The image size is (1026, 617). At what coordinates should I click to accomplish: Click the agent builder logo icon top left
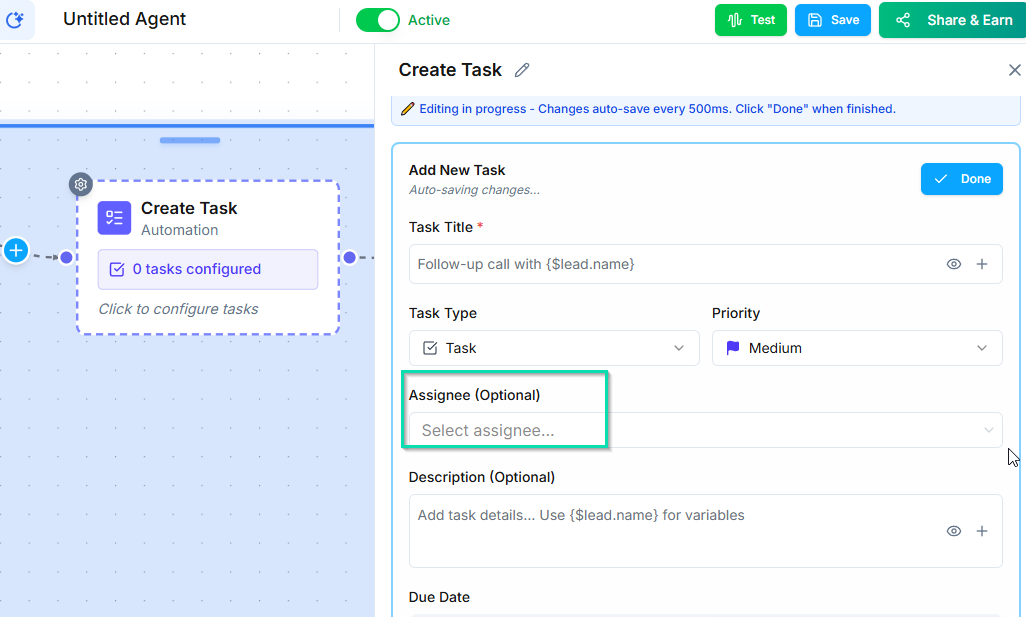pyautogui.click(x=16, y=19)
